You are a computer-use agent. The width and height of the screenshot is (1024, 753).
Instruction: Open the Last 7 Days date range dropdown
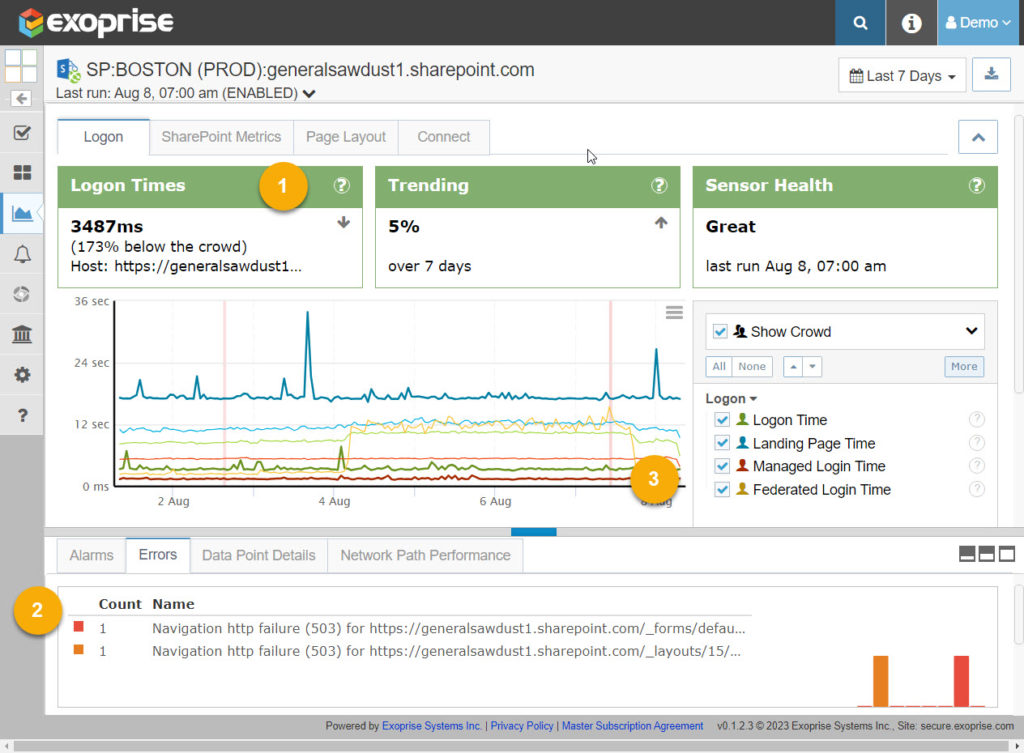point(902,76)
